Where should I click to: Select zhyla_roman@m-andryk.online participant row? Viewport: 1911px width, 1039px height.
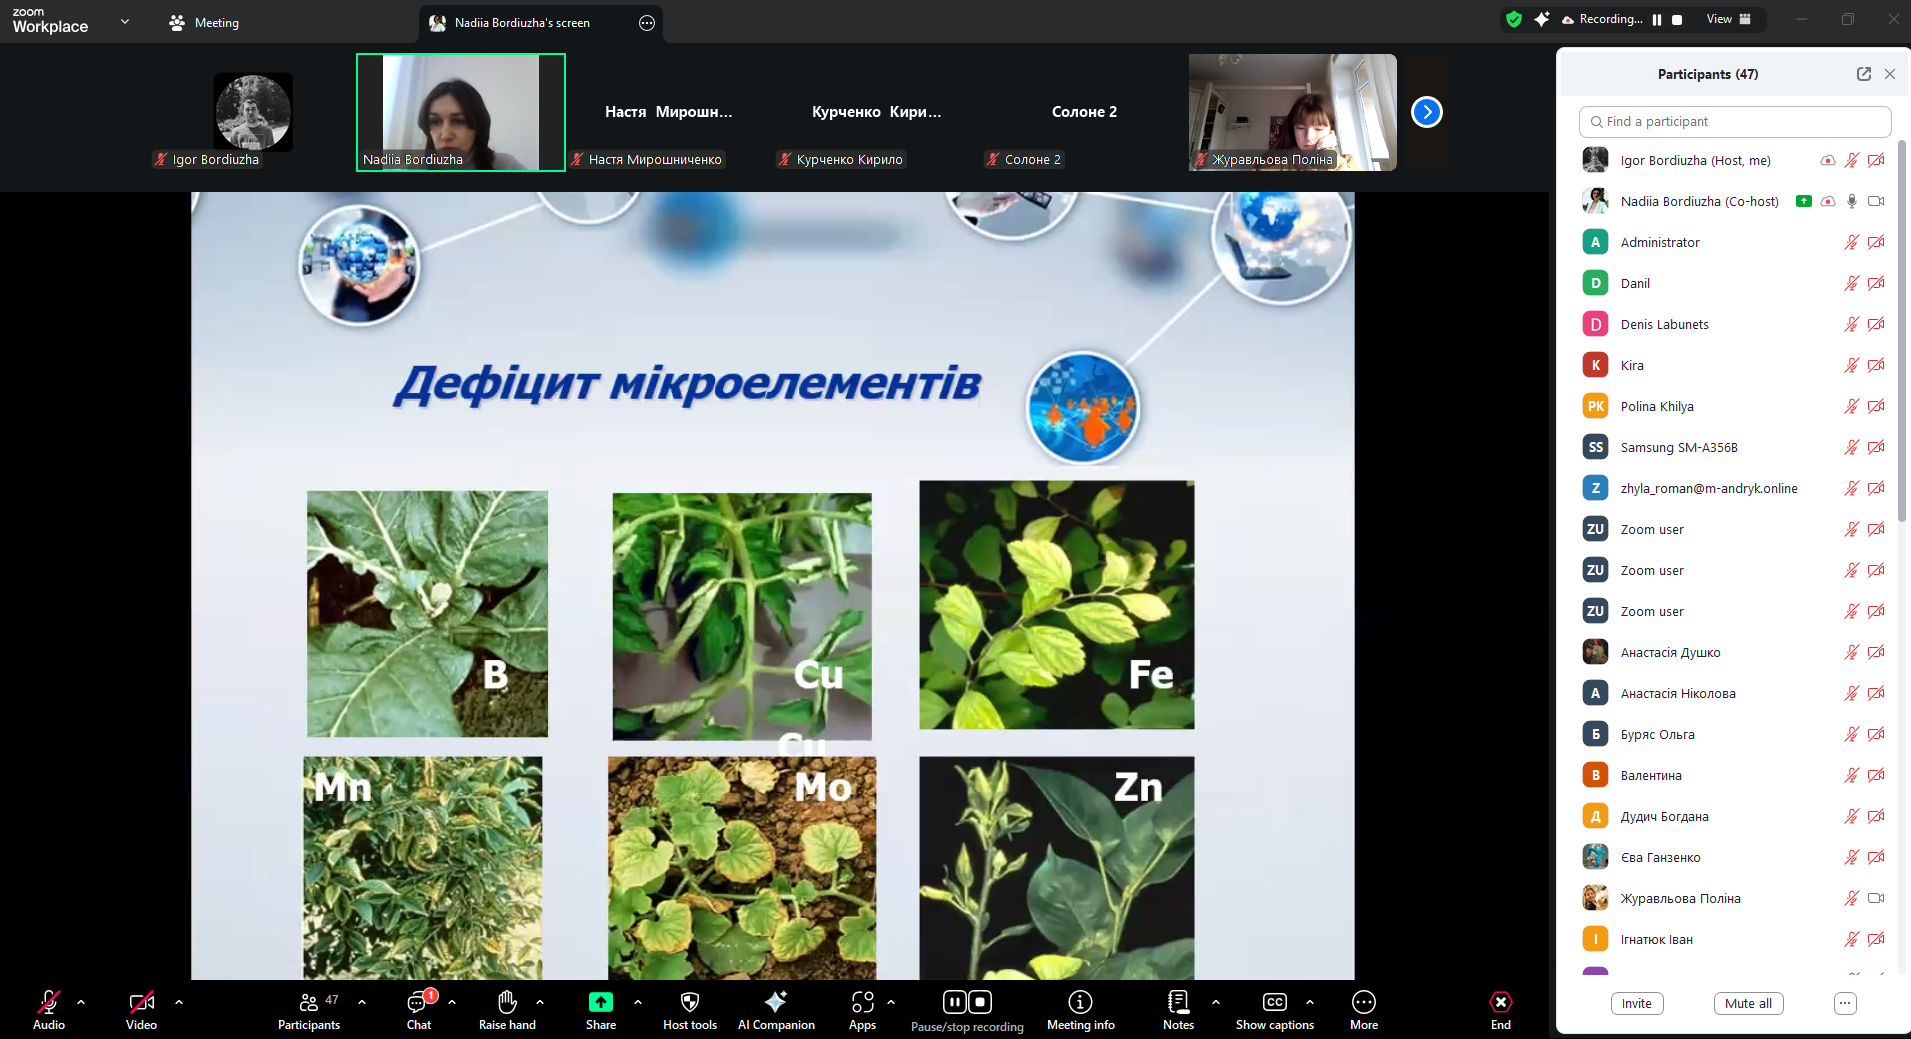pyautogui.click(x=1735, y=488)
